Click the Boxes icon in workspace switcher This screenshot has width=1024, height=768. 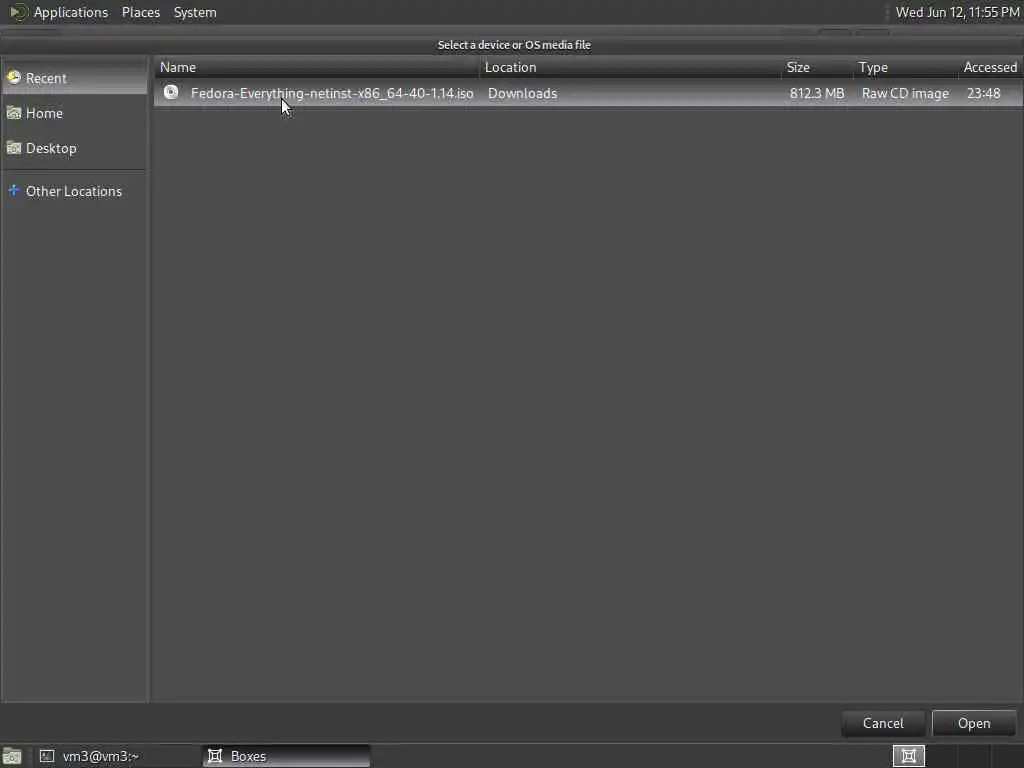908,756
